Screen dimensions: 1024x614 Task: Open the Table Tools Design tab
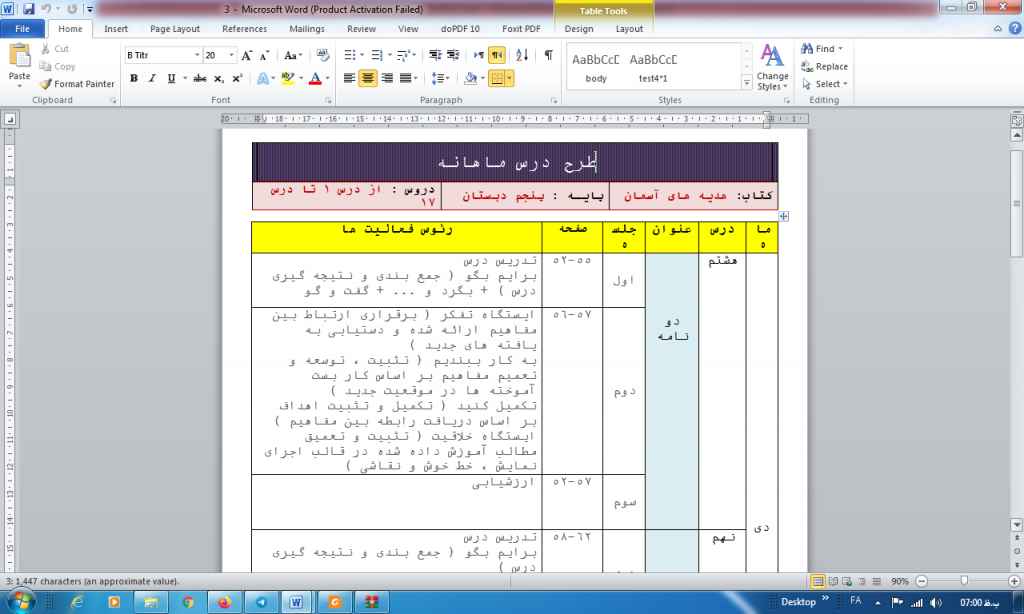coord(579,29)
